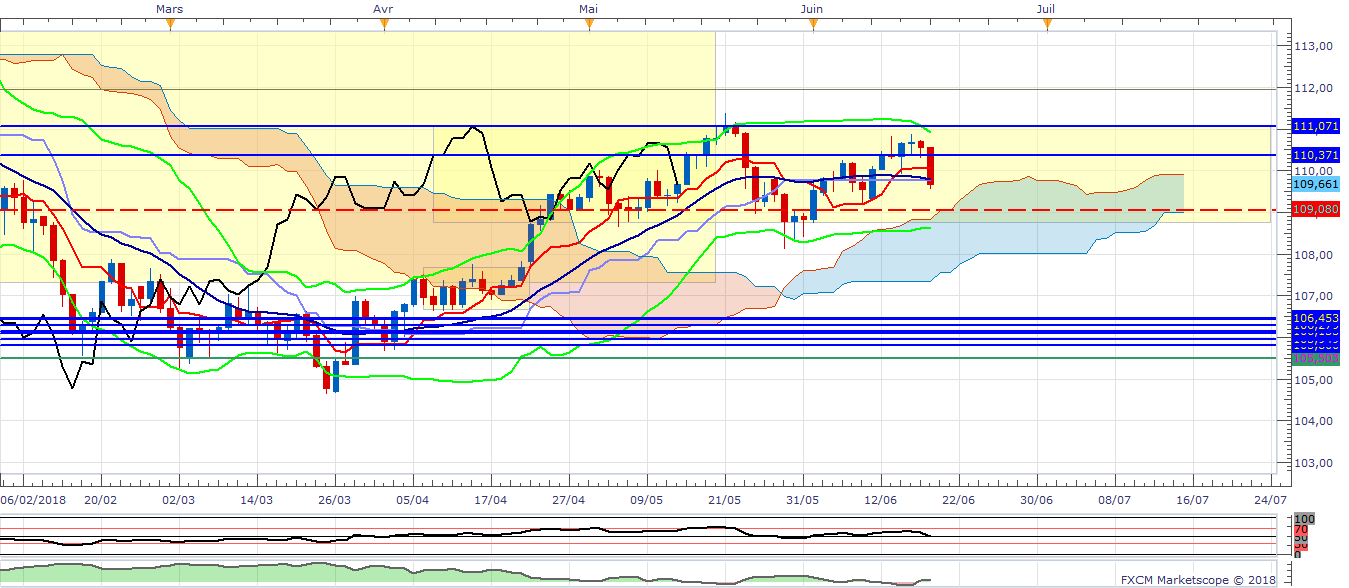This screenshot has height=588, width=1349.
Task: Select the Mai month marker triangle
Action: click(x=590, y=25)
